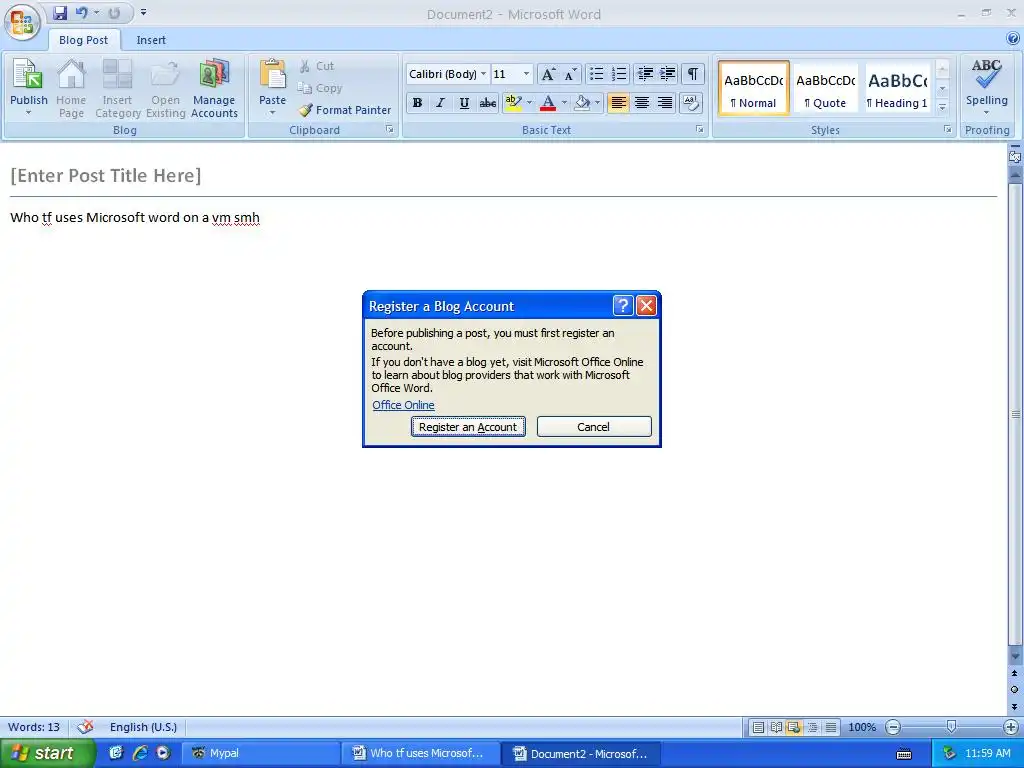Grow font size with the large A icon
1024x768 pixels.
tap(549, 74)
